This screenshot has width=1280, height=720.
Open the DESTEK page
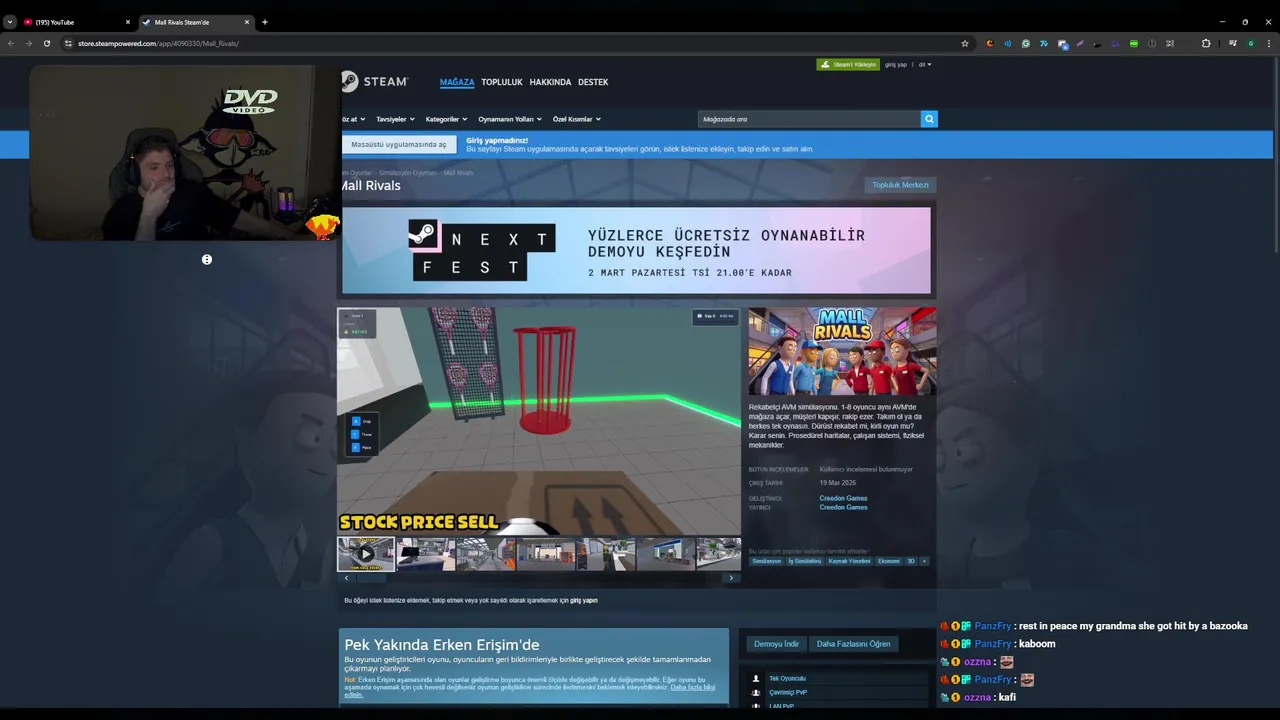(x=593, y=82)
